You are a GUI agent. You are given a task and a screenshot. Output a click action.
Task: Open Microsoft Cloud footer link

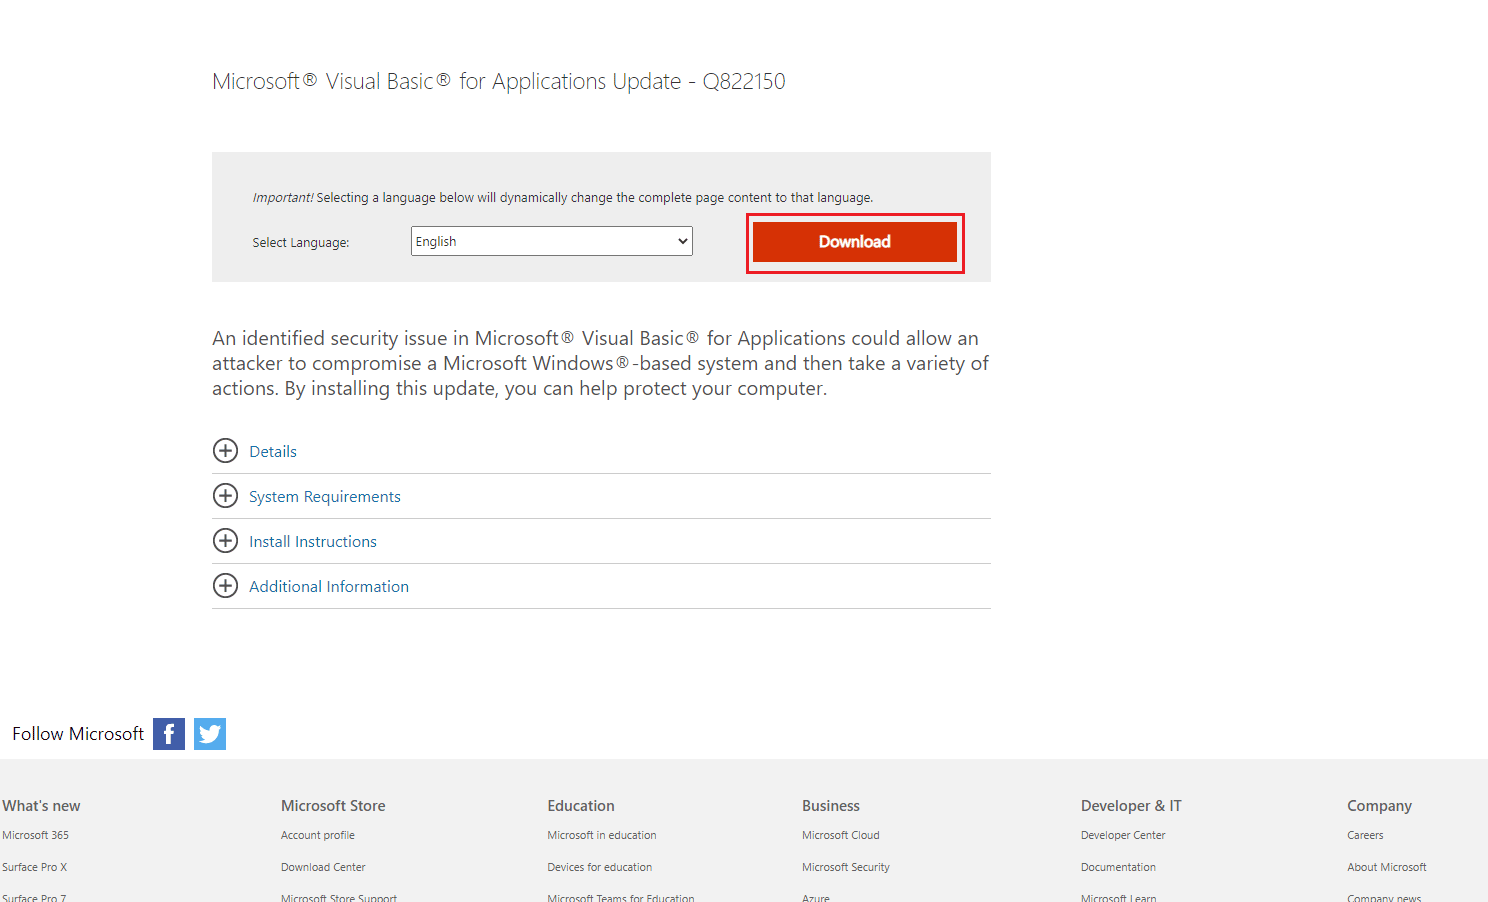coord(841,835)
